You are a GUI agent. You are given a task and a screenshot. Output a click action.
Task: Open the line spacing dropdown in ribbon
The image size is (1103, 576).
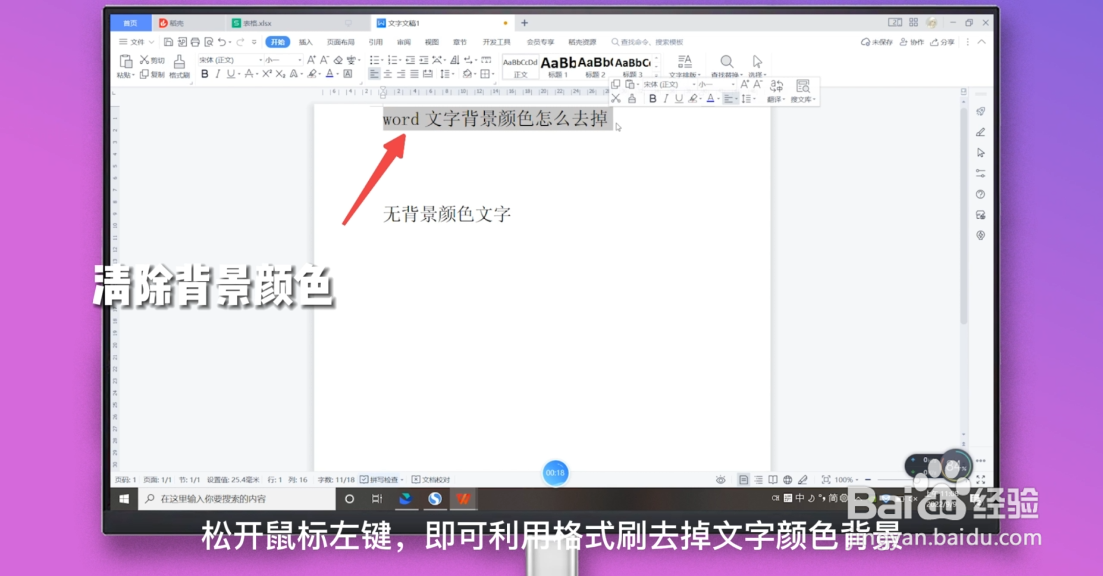[x=452, y=74]
